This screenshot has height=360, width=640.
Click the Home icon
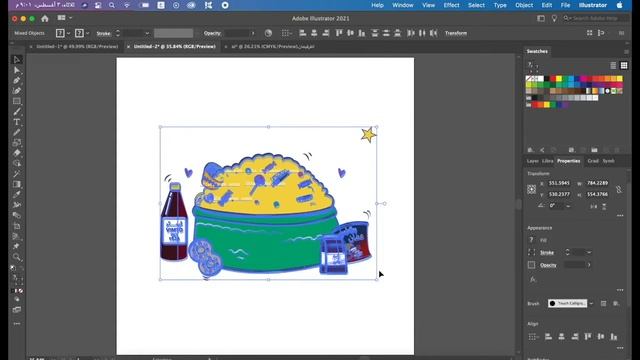(45, 18)
